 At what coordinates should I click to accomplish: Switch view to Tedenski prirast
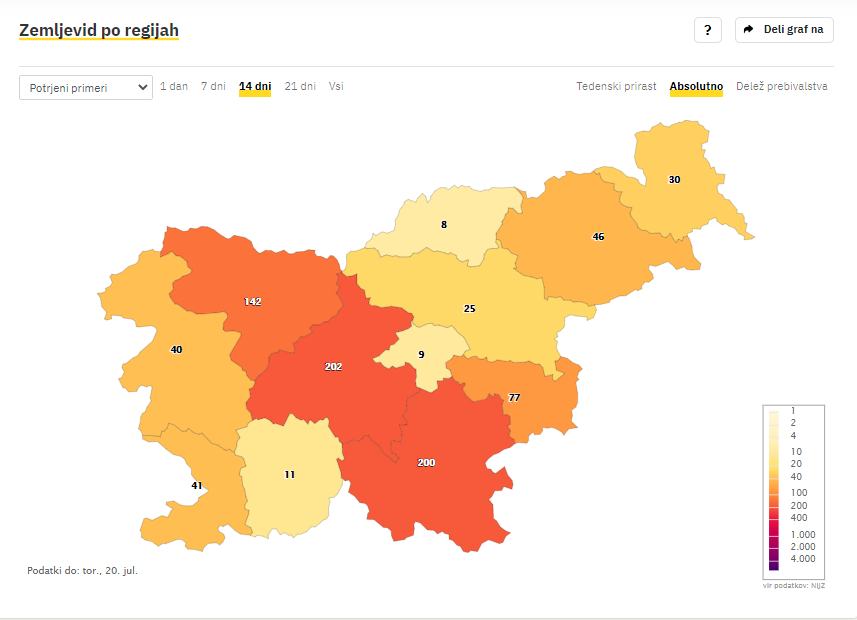click(616, 86)
